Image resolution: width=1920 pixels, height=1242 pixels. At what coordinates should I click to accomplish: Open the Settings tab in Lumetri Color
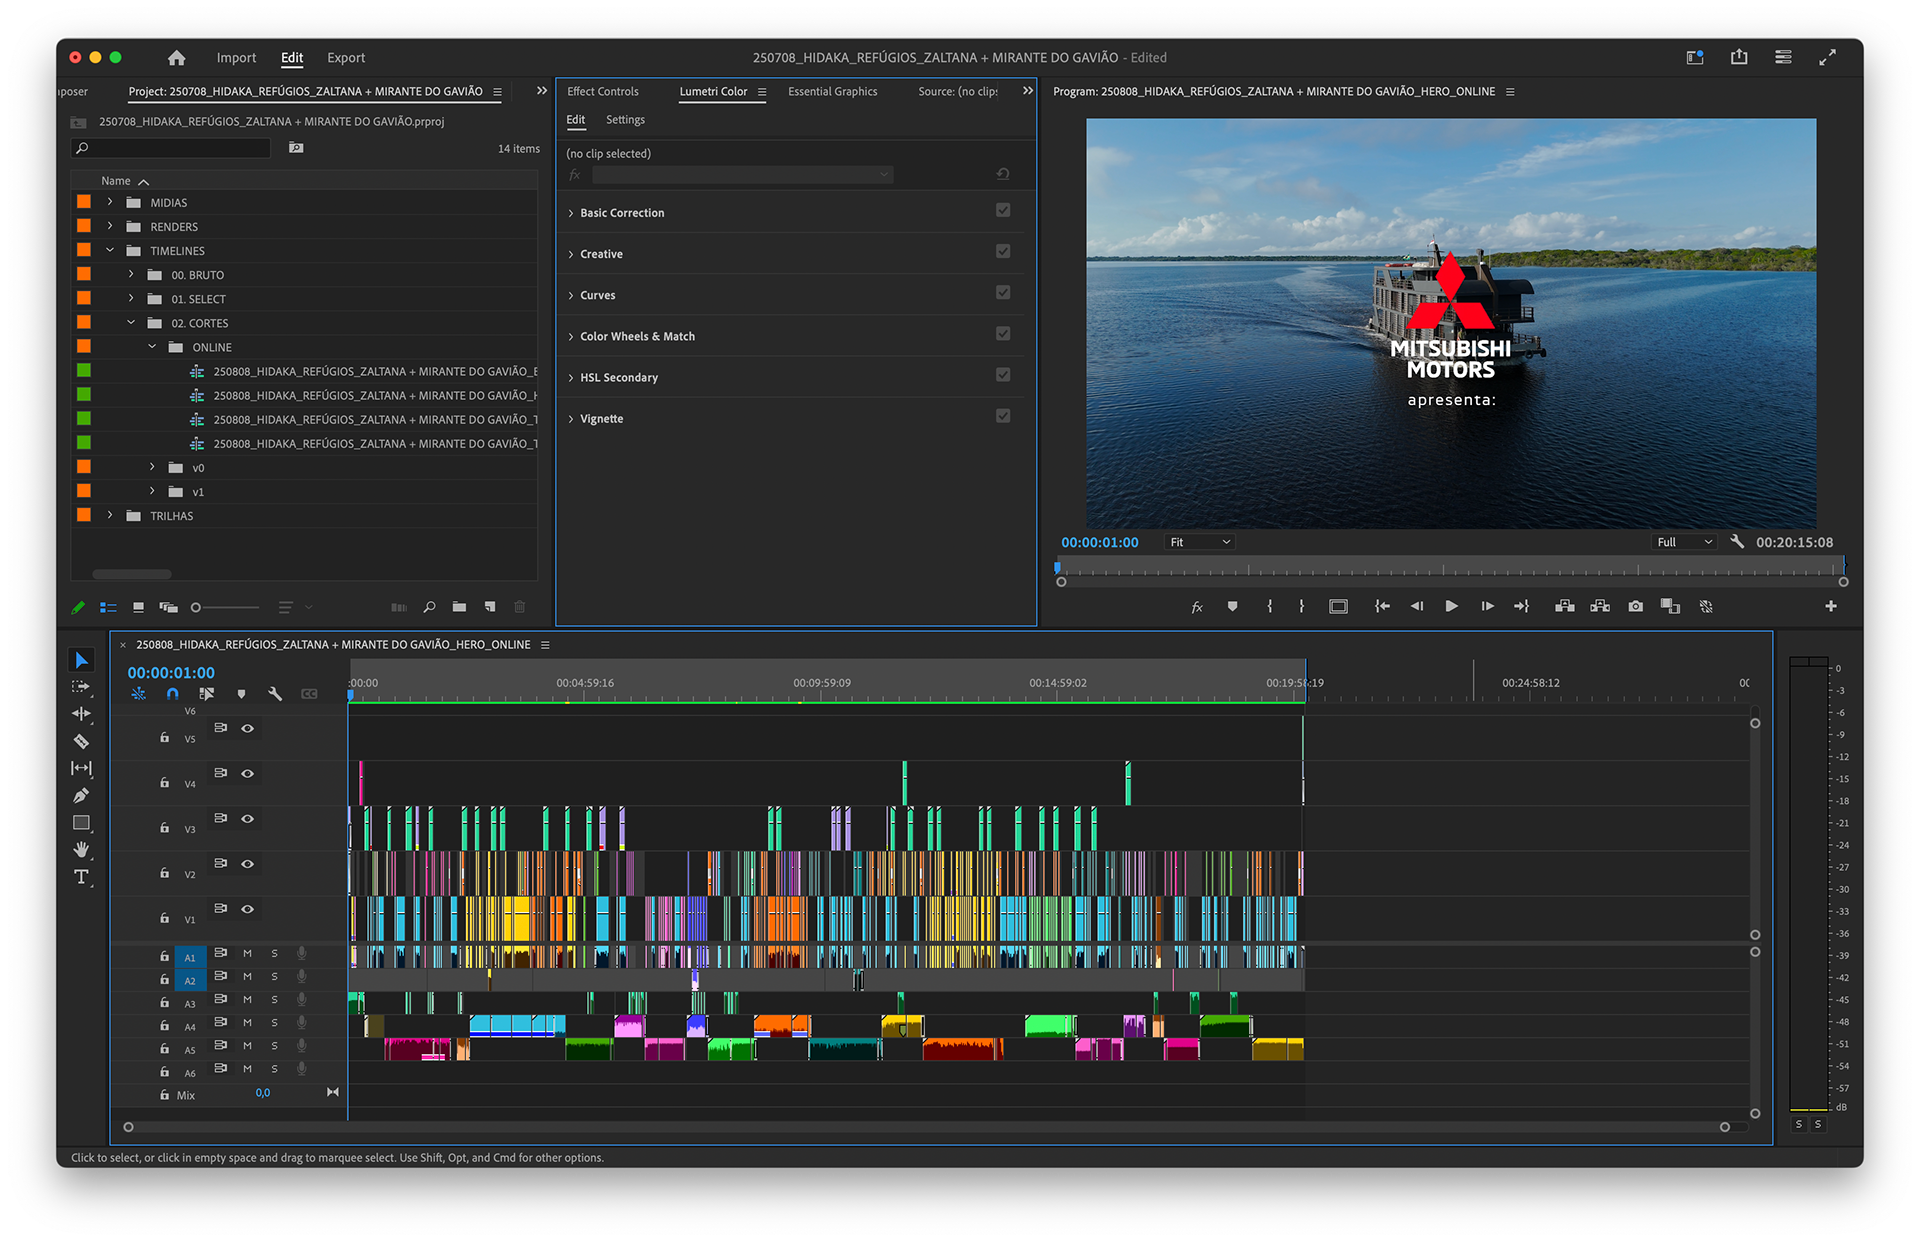click(x=625, y=120)
